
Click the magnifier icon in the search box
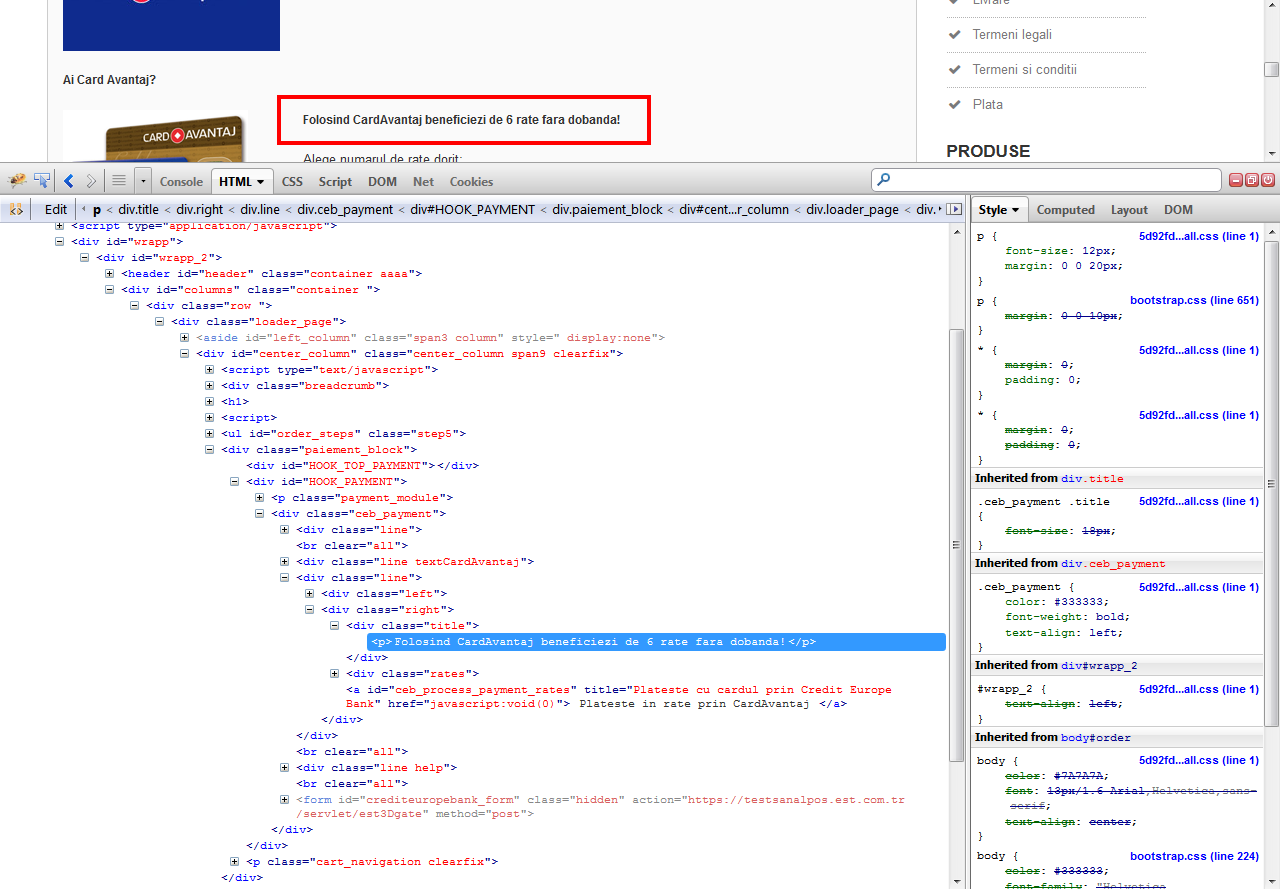[x=883, y=181]
